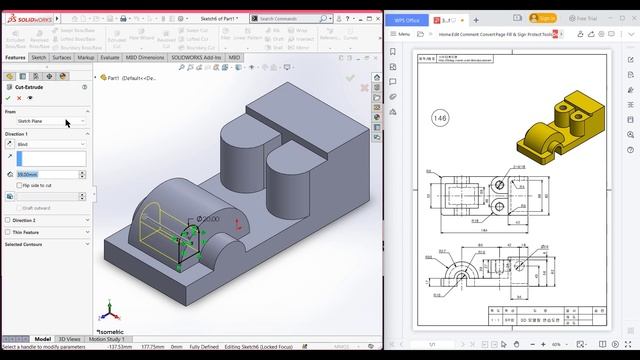Add a new tab in WPS with plus
This screenshot has width=640, height=360.
point(476,20)
